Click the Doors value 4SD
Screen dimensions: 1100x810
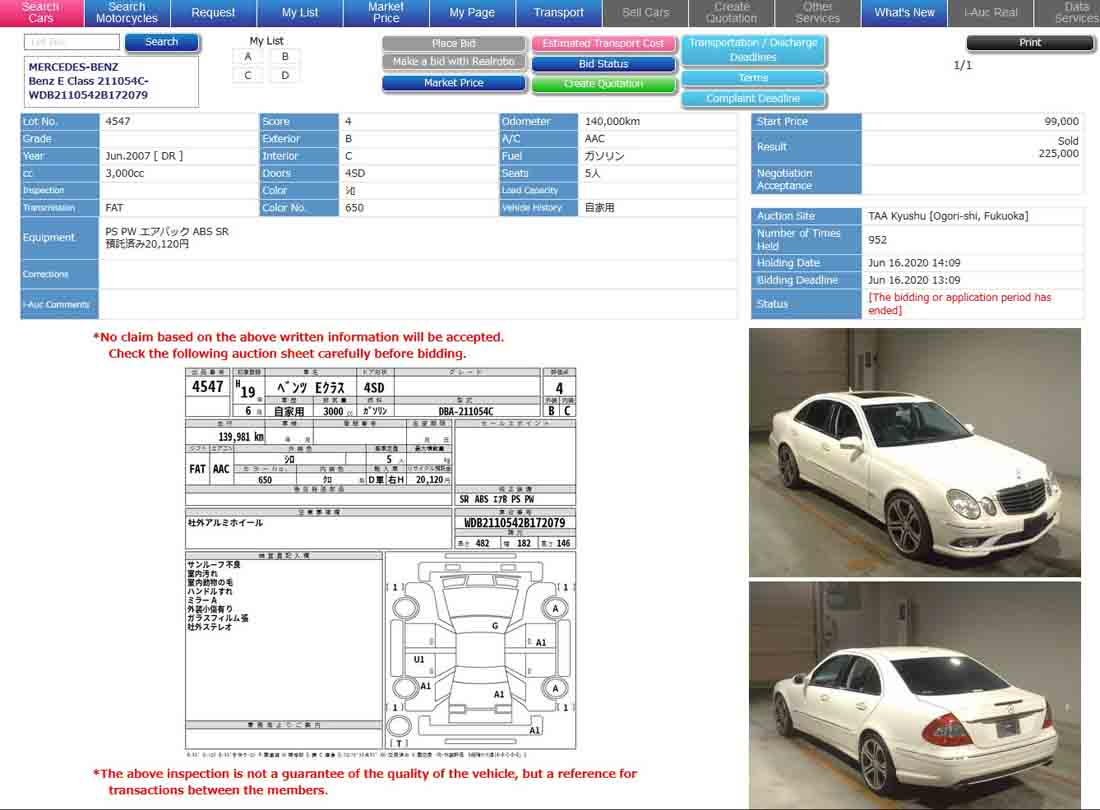(x=355, y=173)
